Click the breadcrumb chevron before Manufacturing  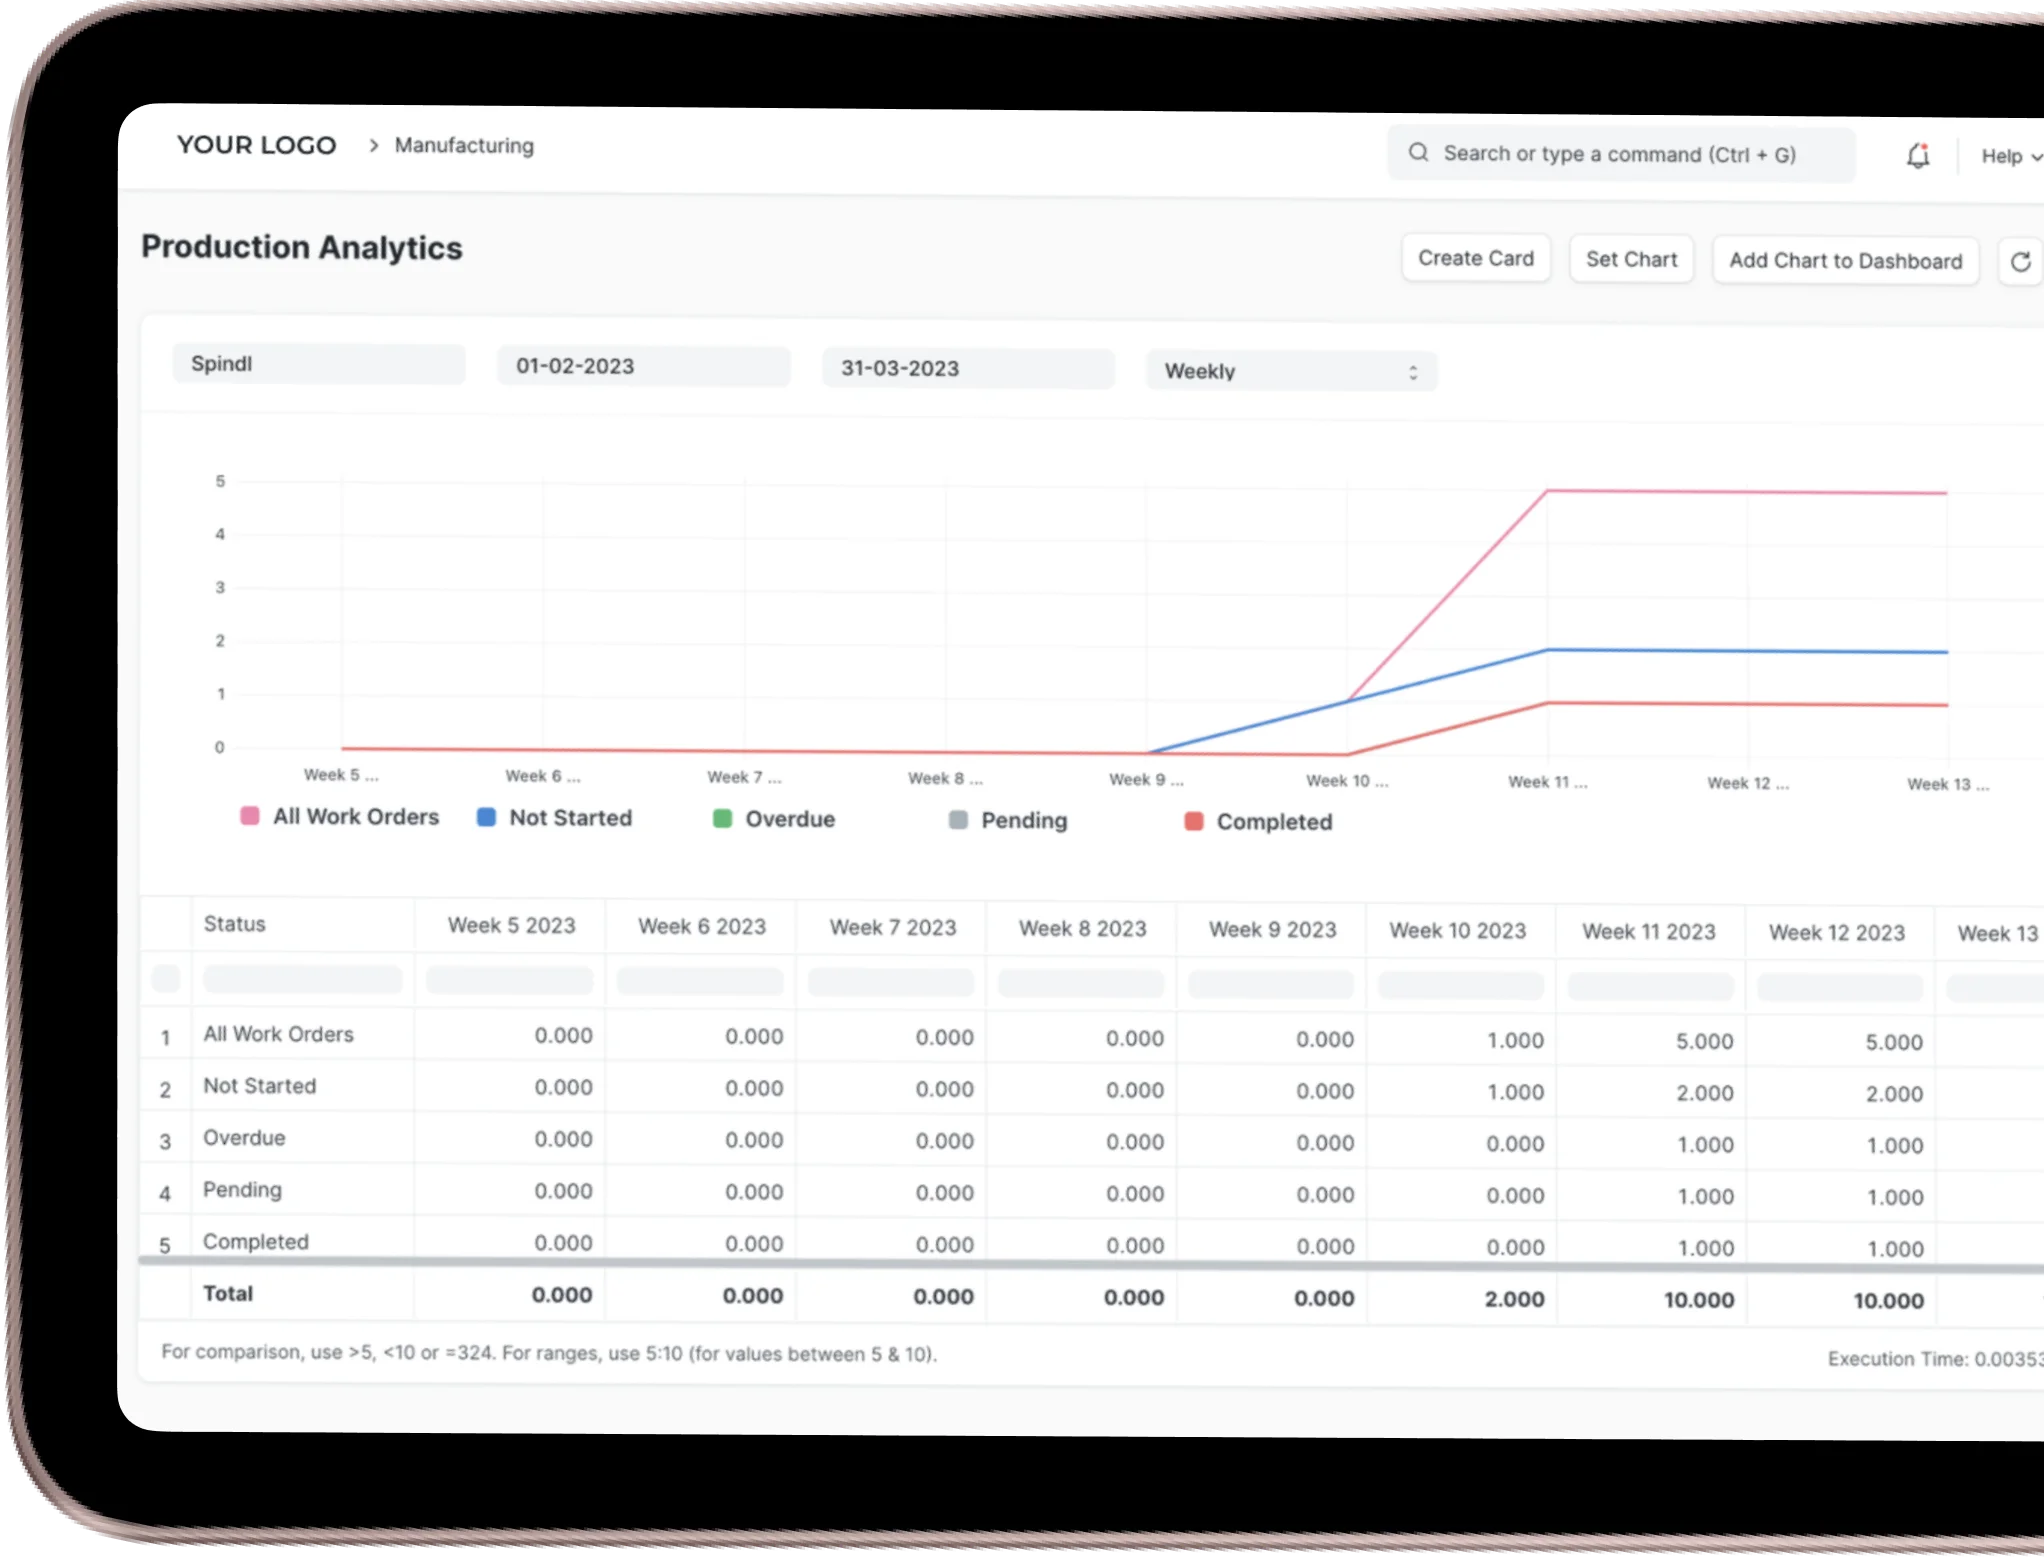tap(373, 146)
